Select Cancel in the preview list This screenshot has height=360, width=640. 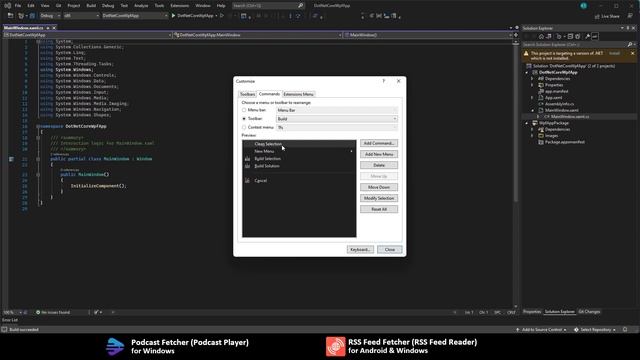299,180
